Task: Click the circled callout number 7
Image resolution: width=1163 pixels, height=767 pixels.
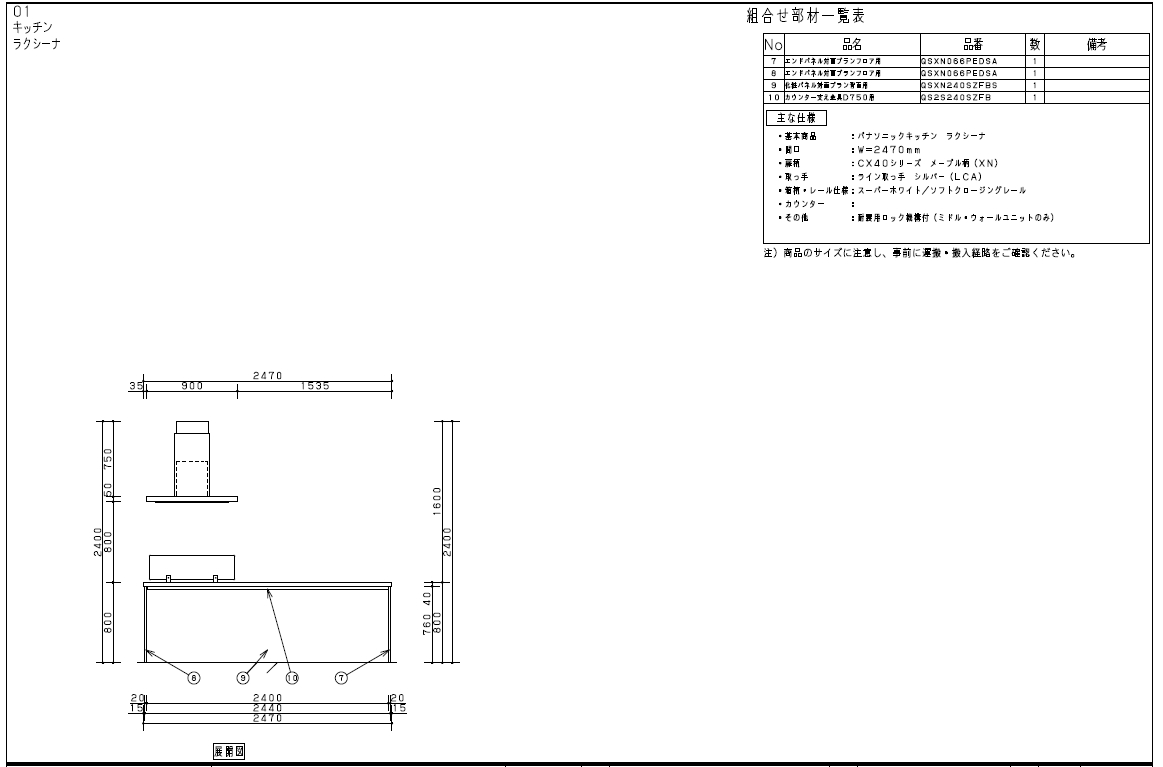Action: coord(341,677)
